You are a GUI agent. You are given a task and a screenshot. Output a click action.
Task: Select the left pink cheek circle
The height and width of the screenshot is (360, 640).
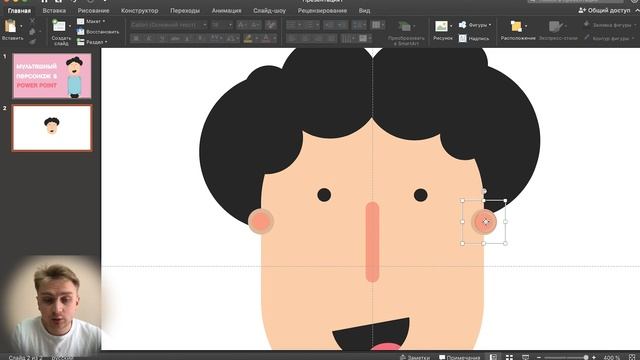[260, 221]
